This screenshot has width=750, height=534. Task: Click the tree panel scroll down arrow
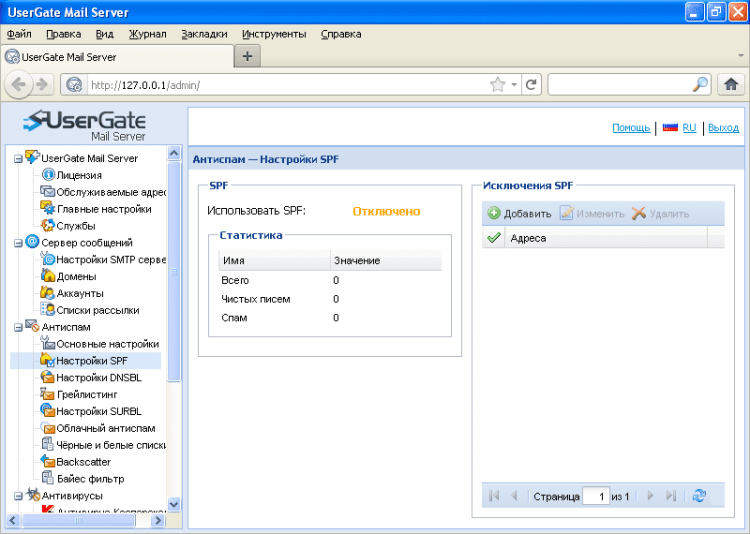(174, 504)
